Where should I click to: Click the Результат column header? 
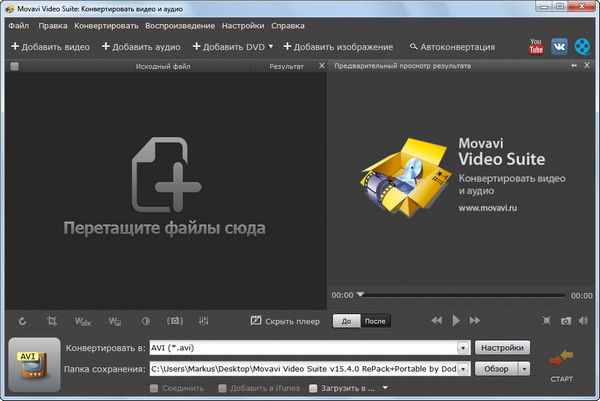pyautogui.click(x=286, y=66)
